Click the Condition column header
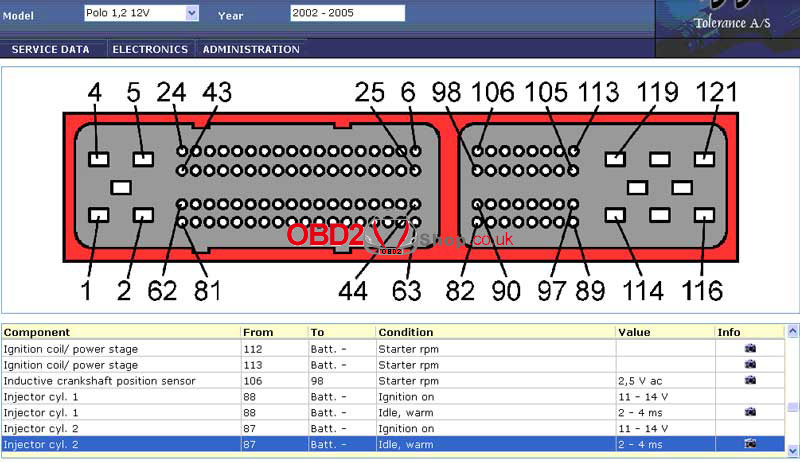The width and height of the screenshot is (800, 462). coord(494,332)
